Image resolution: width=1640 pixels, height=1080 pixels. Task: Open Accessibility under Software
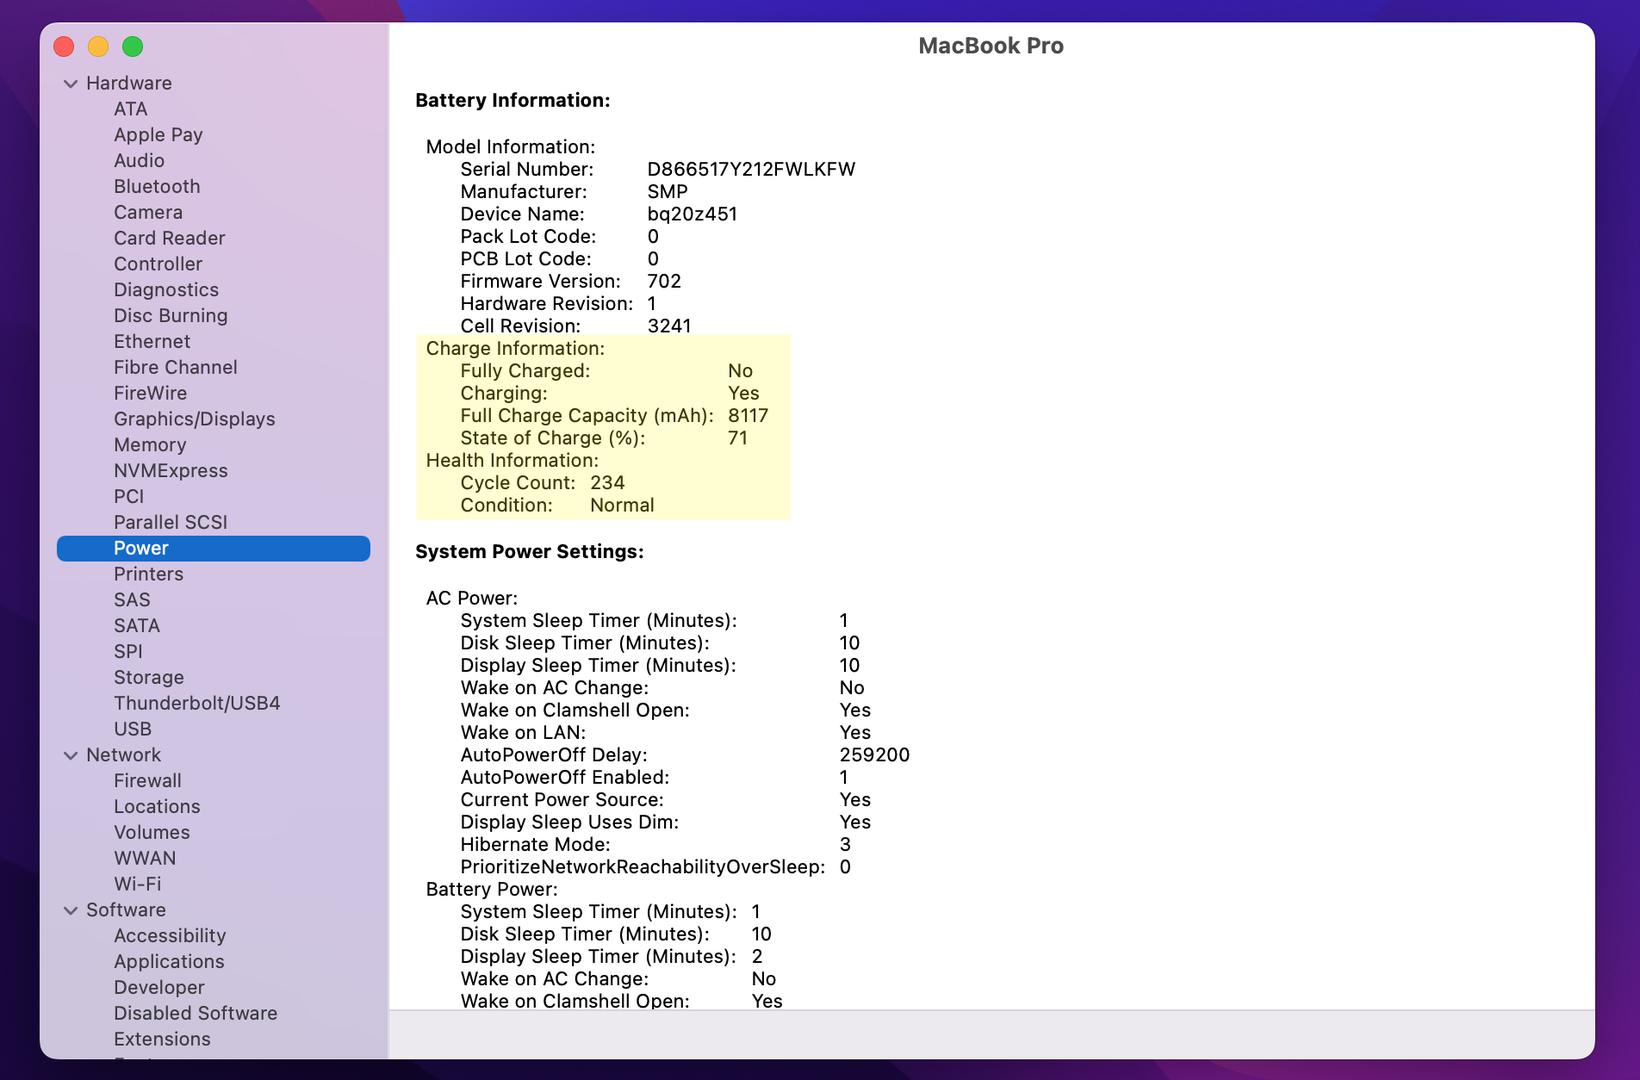[x=170, y=937]
